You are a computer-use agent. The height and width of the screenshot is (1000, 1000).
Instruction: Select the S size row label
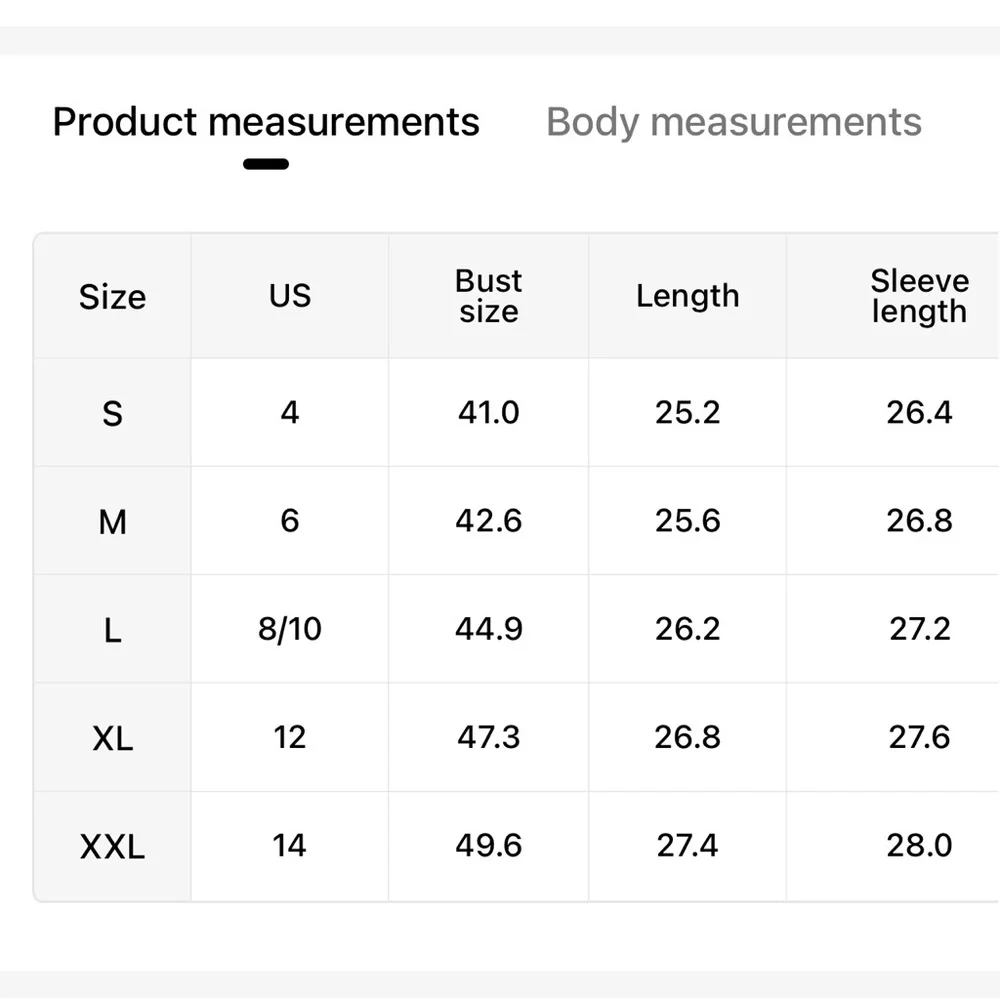(x=112, y=413)
